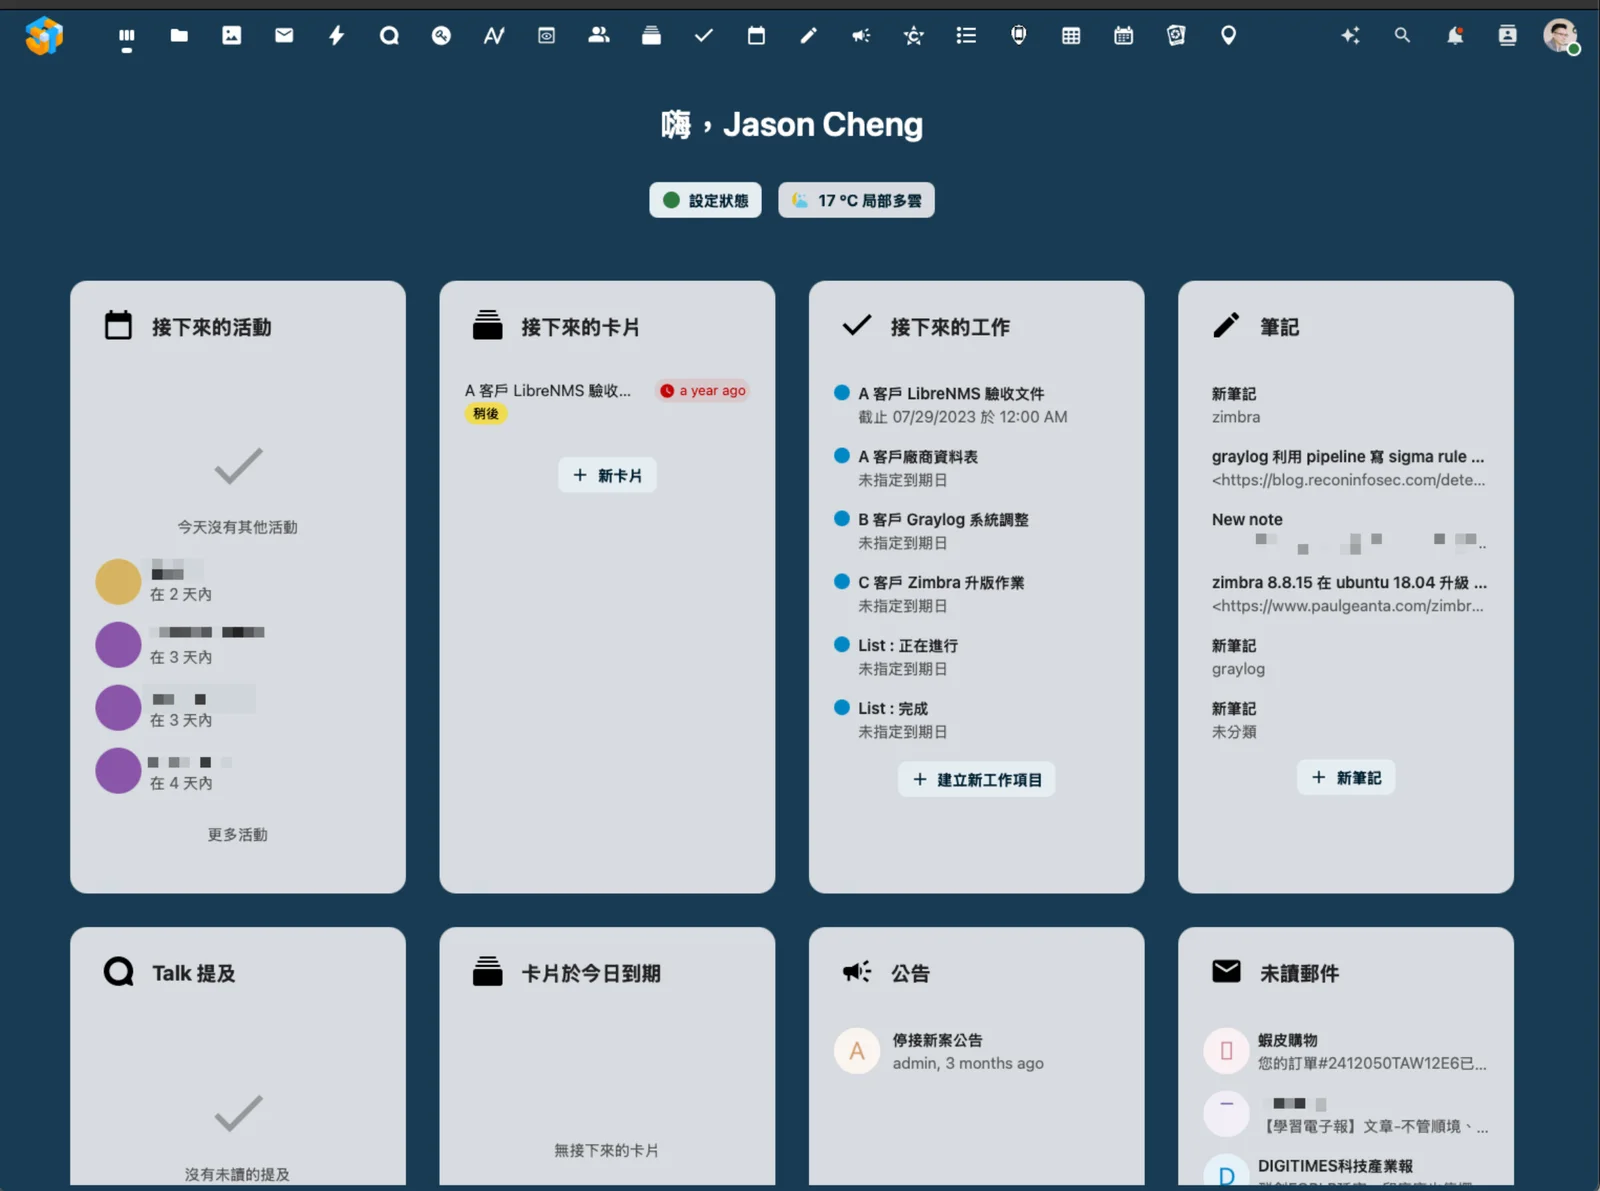Toggle task A 客戶廠商資料表 complete
Screen dimensions: 1600x1191
pos(842,456)
